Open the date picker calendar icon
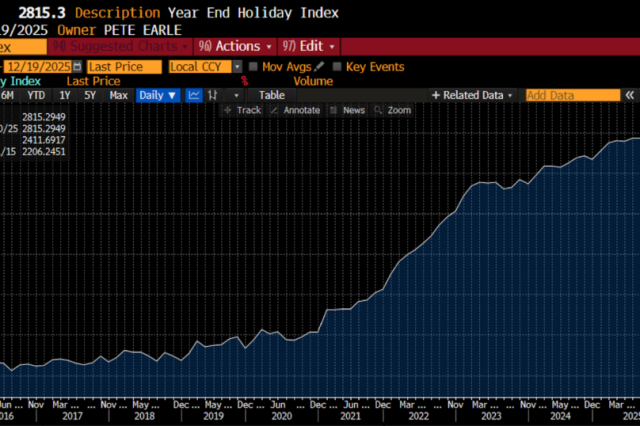 coord(78,67)
